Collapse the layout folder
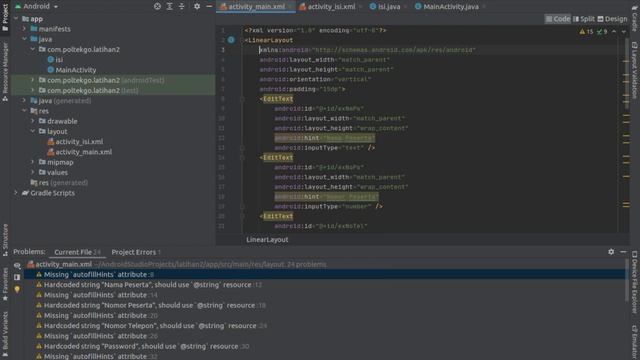The height and width of the screenshot is (360, 640). pyautogui.click(x=33, y=131)
